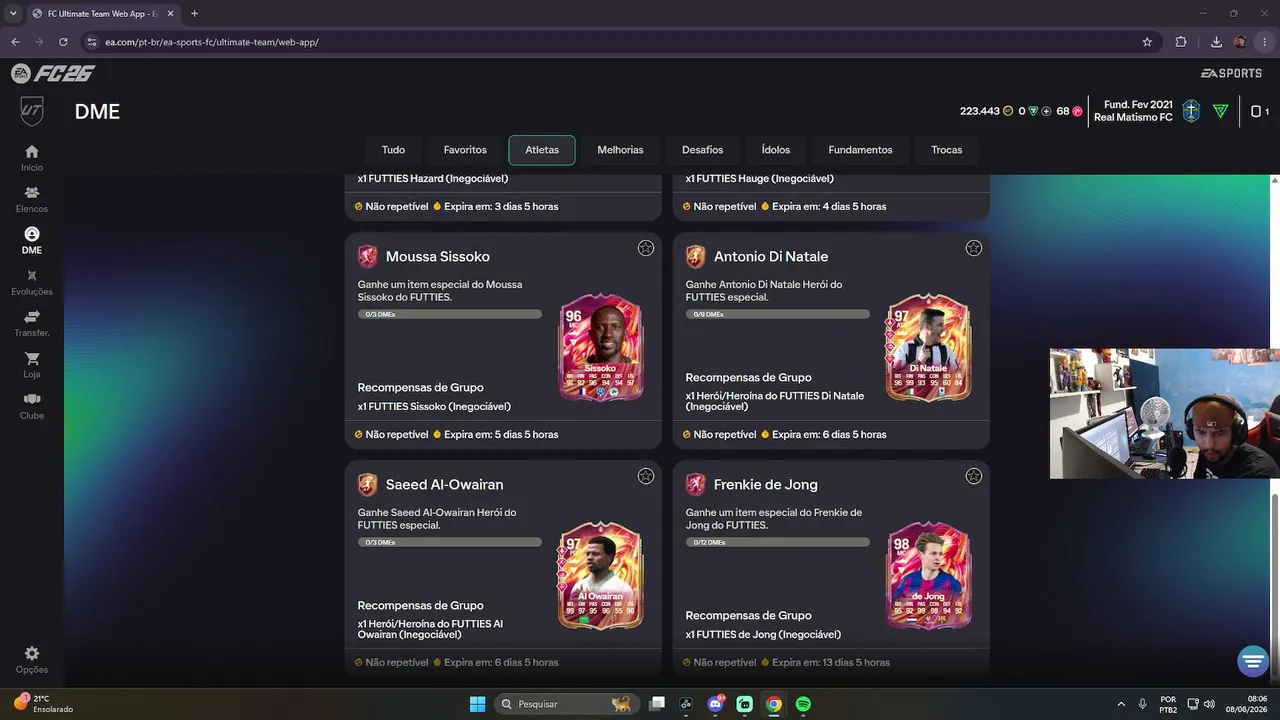Open Evoluções in the sidebar
The image size is (1280, 720).
coord(32,281)
